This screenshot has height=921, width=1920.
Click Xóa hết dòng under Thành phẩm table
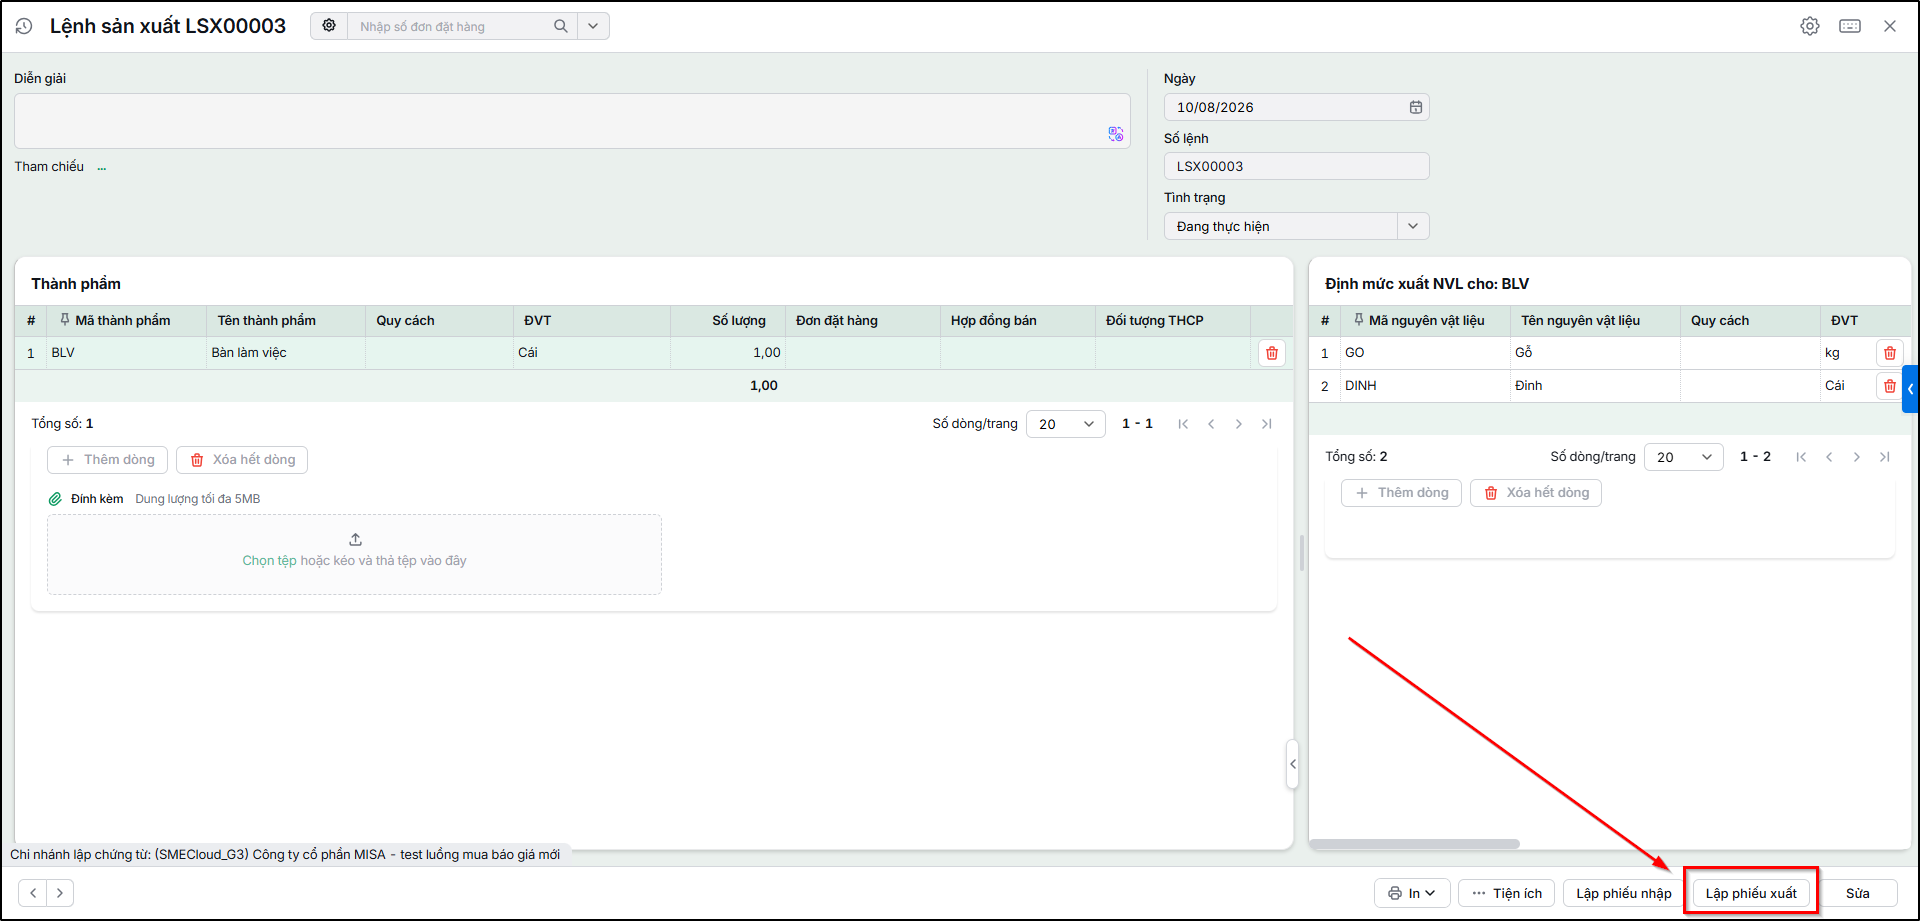pos(242,460)
